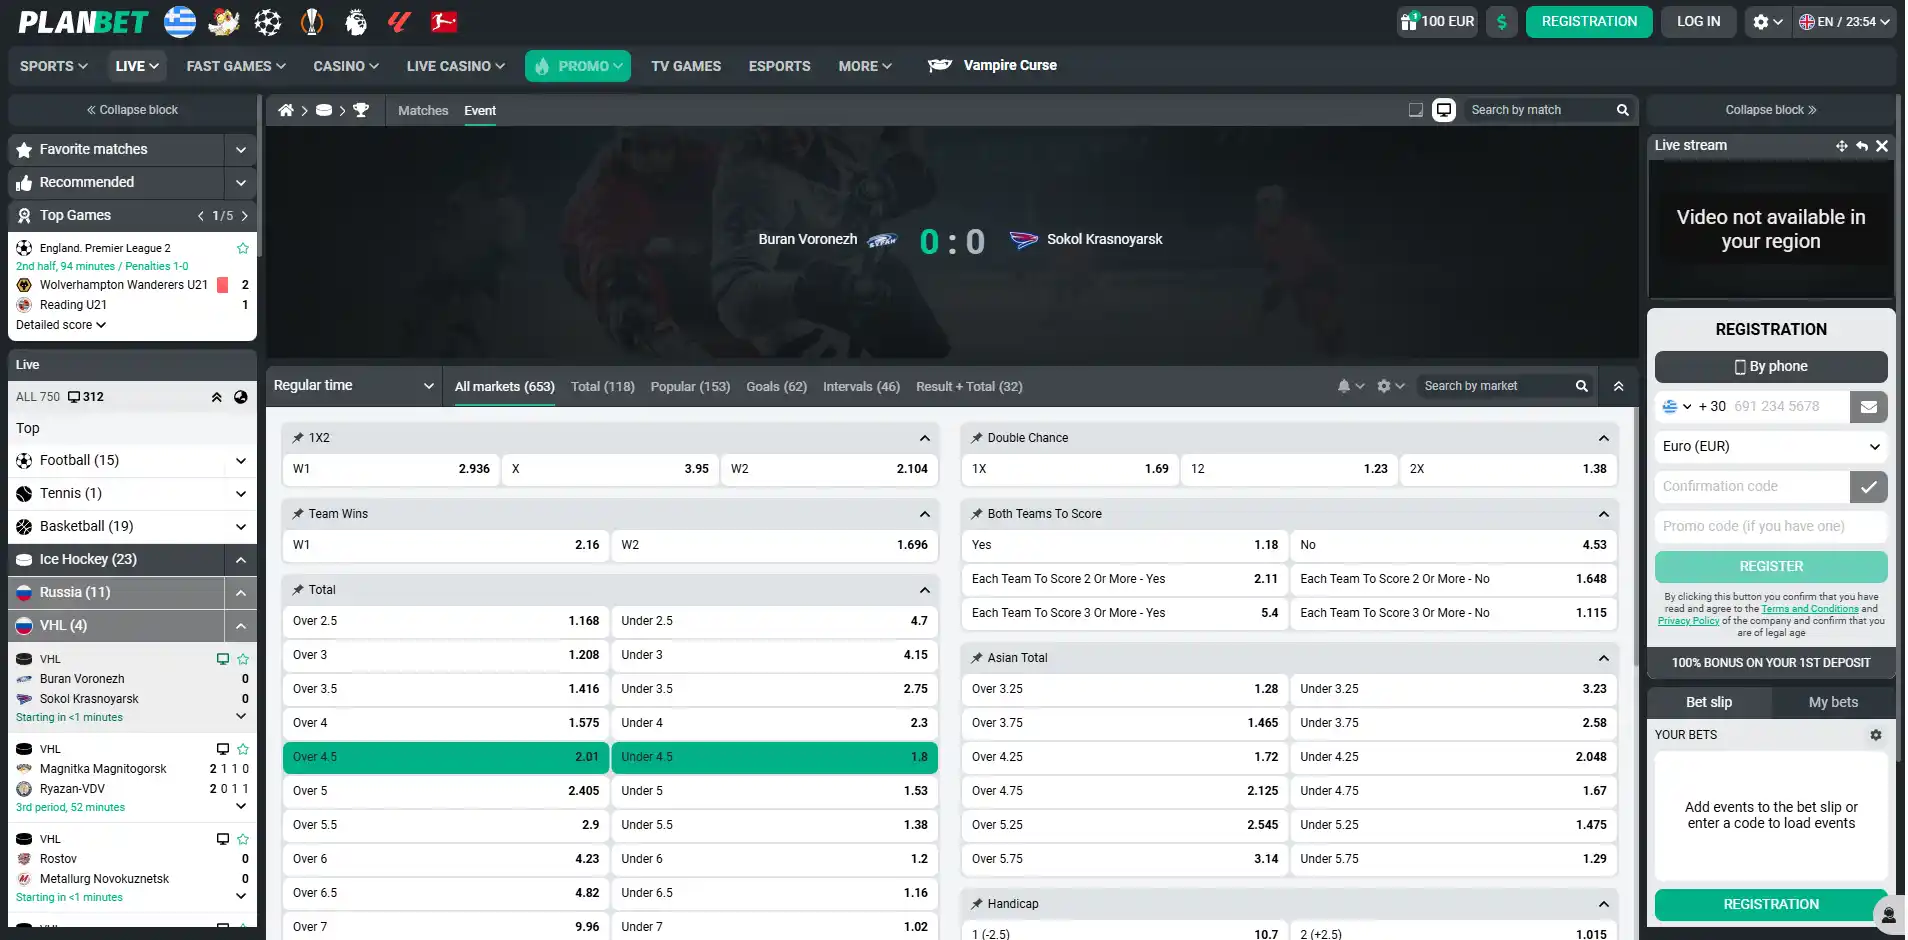
Task: Open the Champions League star-ball shortcut
Action: click(x=268, y=21)
